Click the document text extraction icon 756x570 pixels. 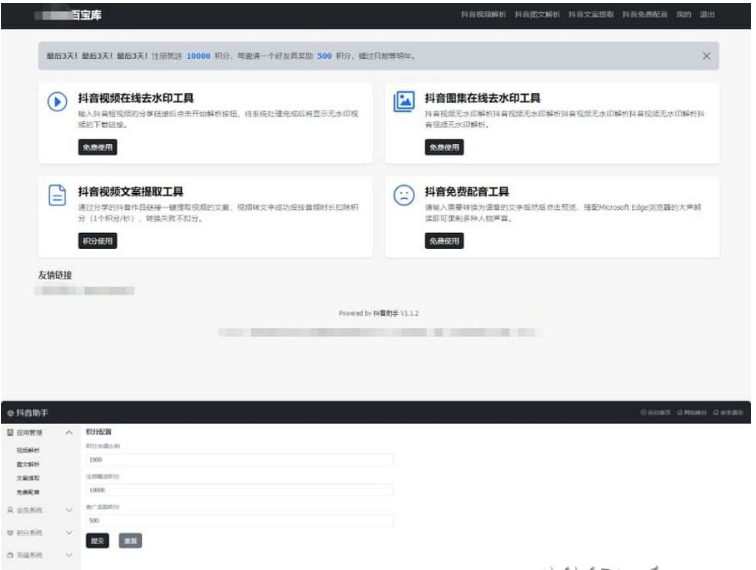pyautogui.click(x=58, y=195)
